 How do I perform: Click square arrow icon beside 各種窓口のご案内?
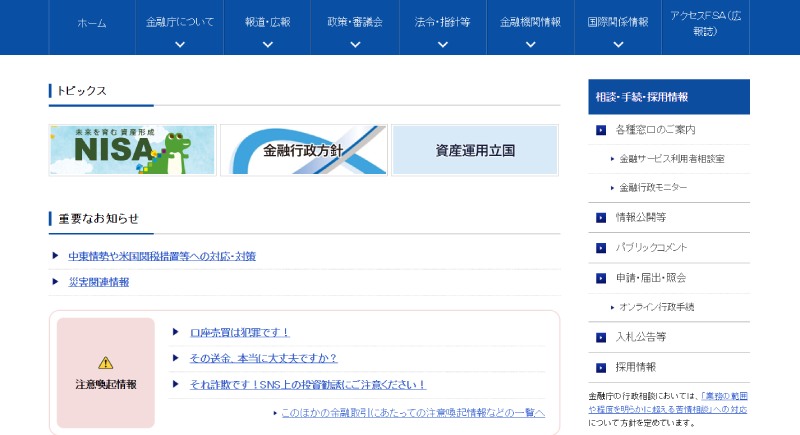coord(601,131)
